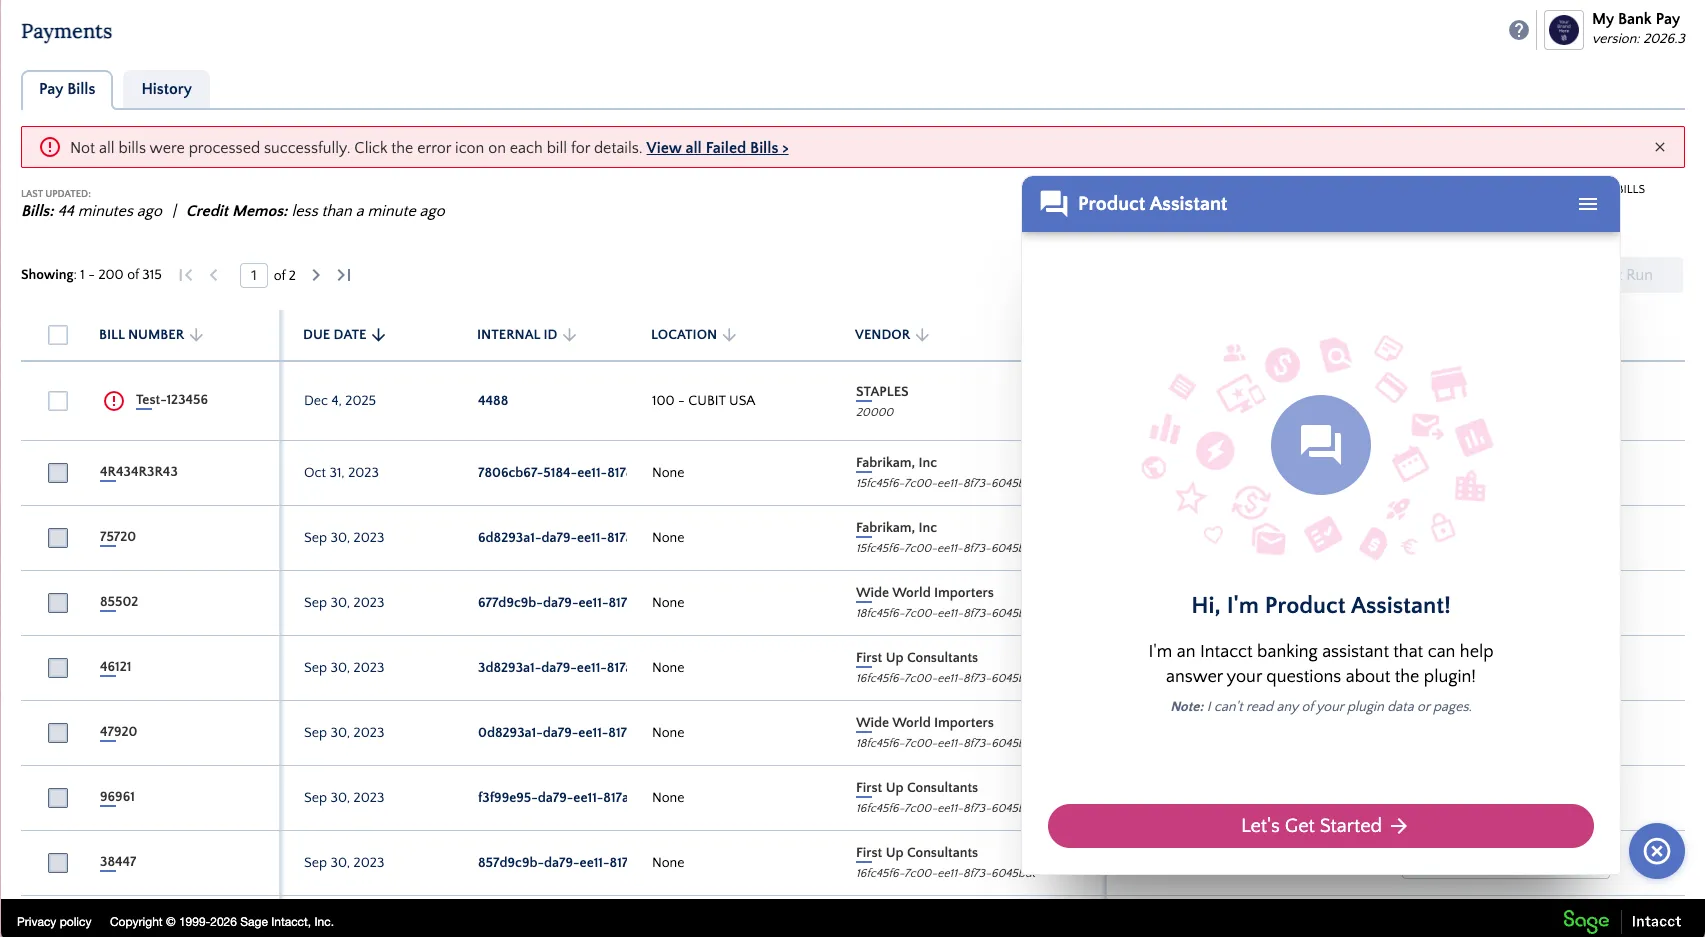The image size is (1705, 937).
Task: Open First Up Consultants vendor for bill 38447
Action: coord(917,853)
